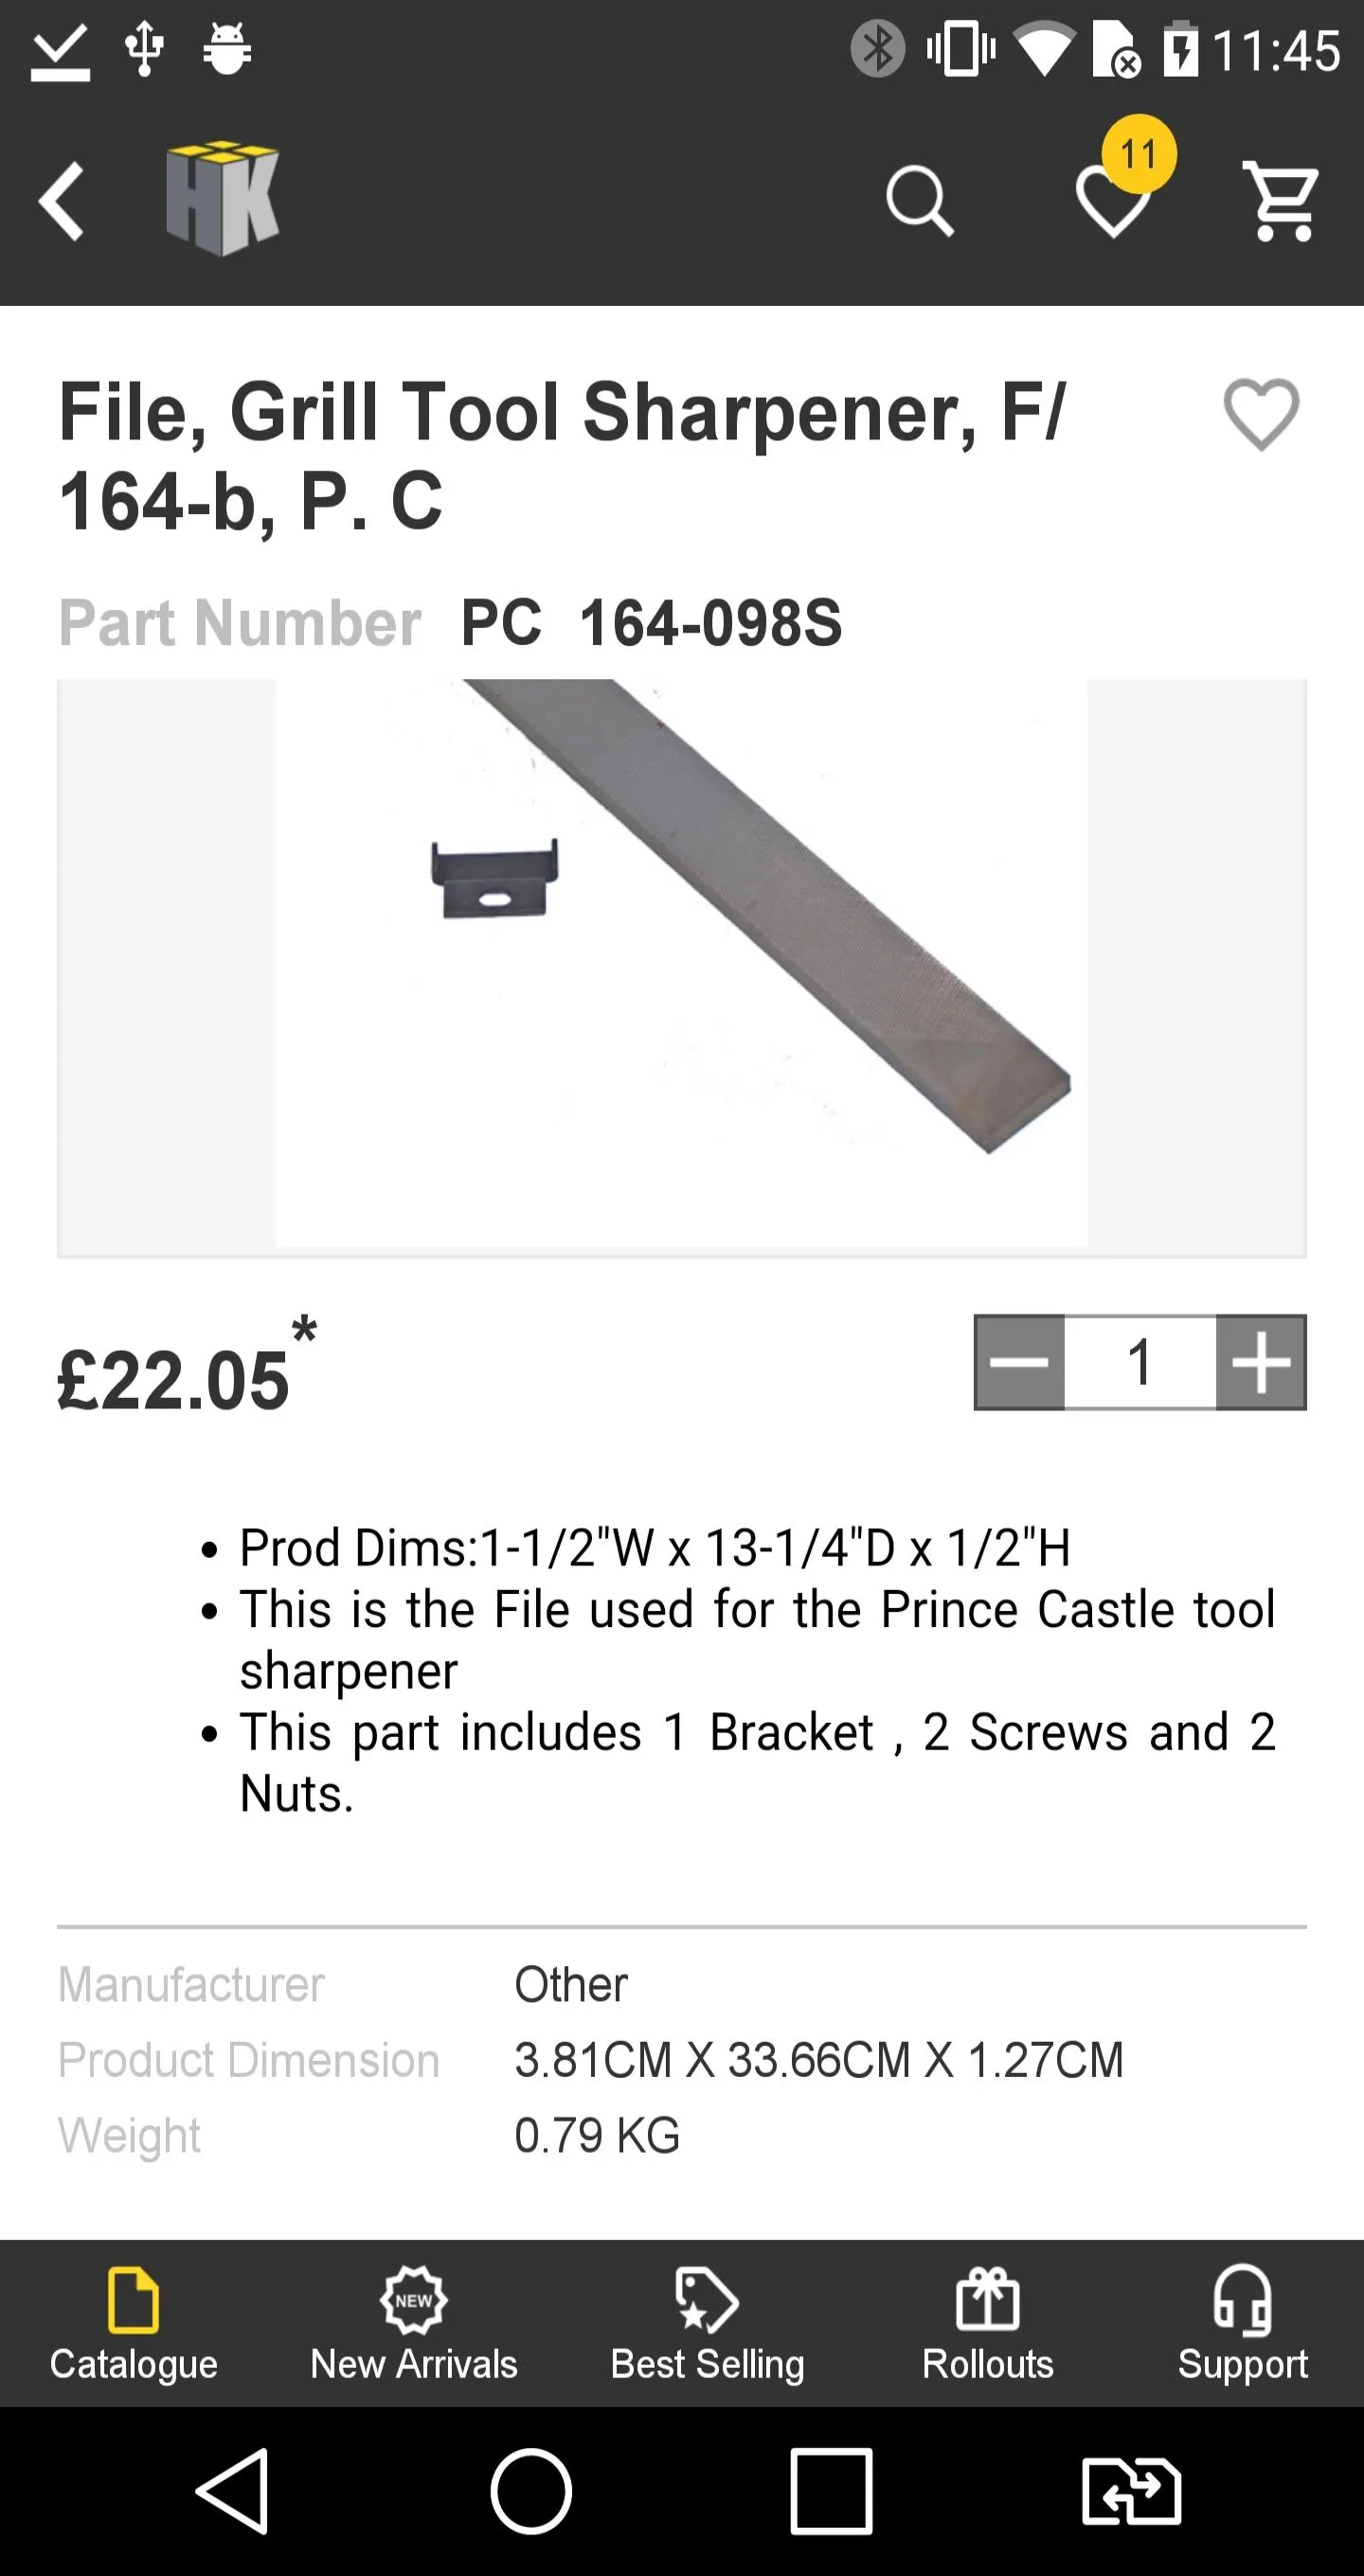
Task: Tap the Android back navigation button
Action: click(x=233, y=2490)
